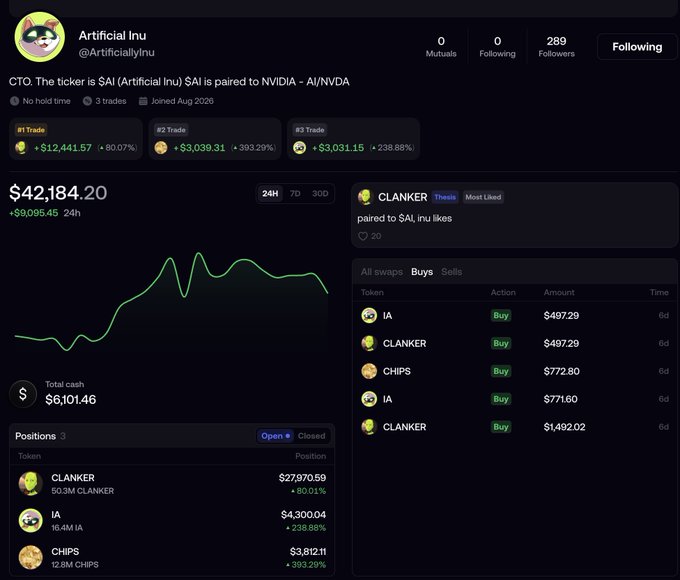Open the #2 Trade card +$3,039.31
Viewport: 680px width, 580px height.
pos(215,139)
